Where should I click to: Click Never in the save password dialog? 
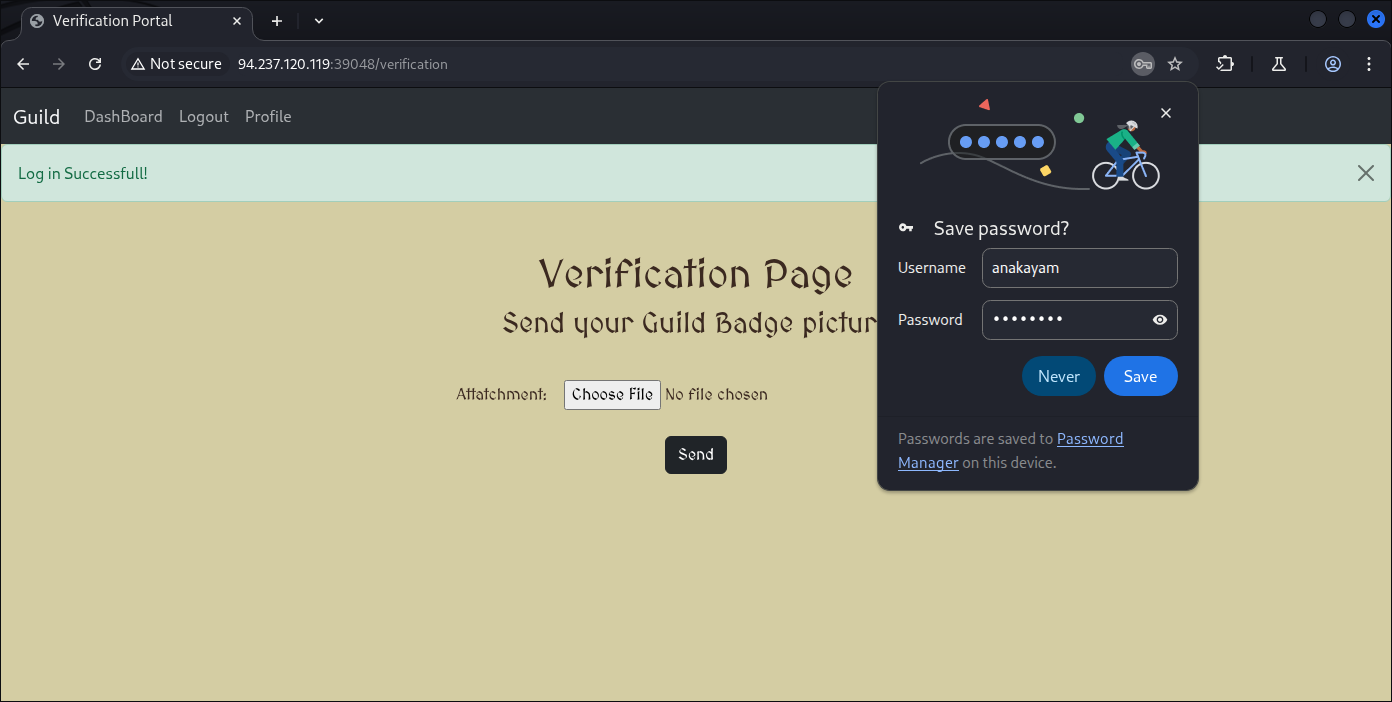click(1058, 377)
